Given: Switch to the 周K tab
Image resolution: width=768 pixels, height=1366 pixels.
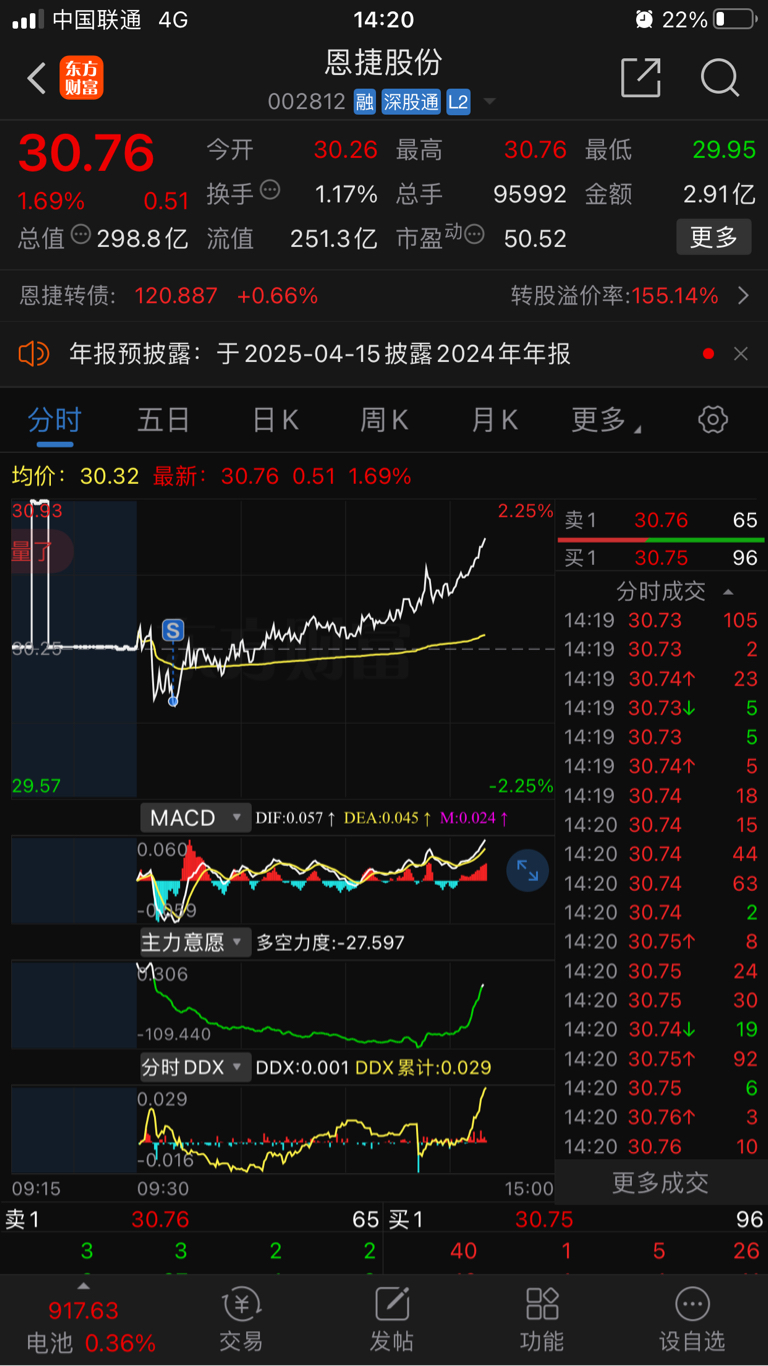Looking at the screenshot, I should pyautogui.click(x=385, y=420).
